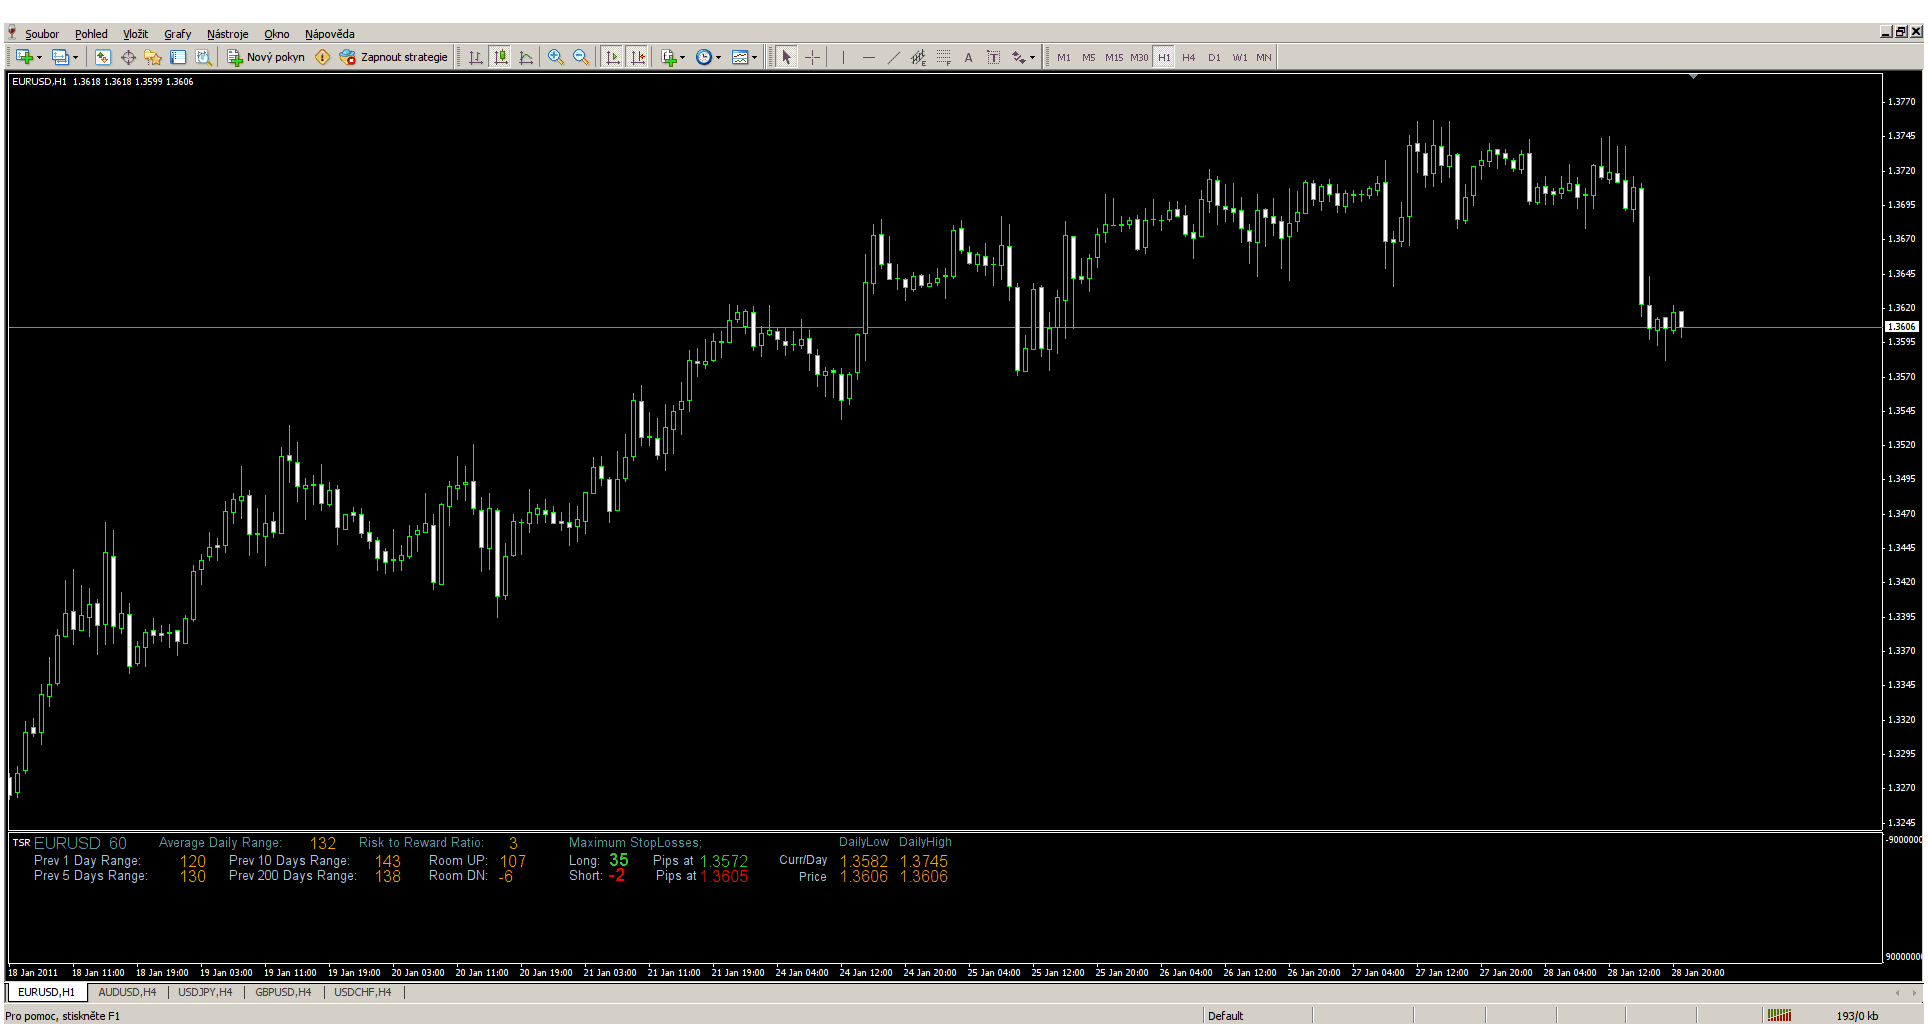Insert a text label with T icon
The image size is (1928, 1028).
tap(993, 57)
